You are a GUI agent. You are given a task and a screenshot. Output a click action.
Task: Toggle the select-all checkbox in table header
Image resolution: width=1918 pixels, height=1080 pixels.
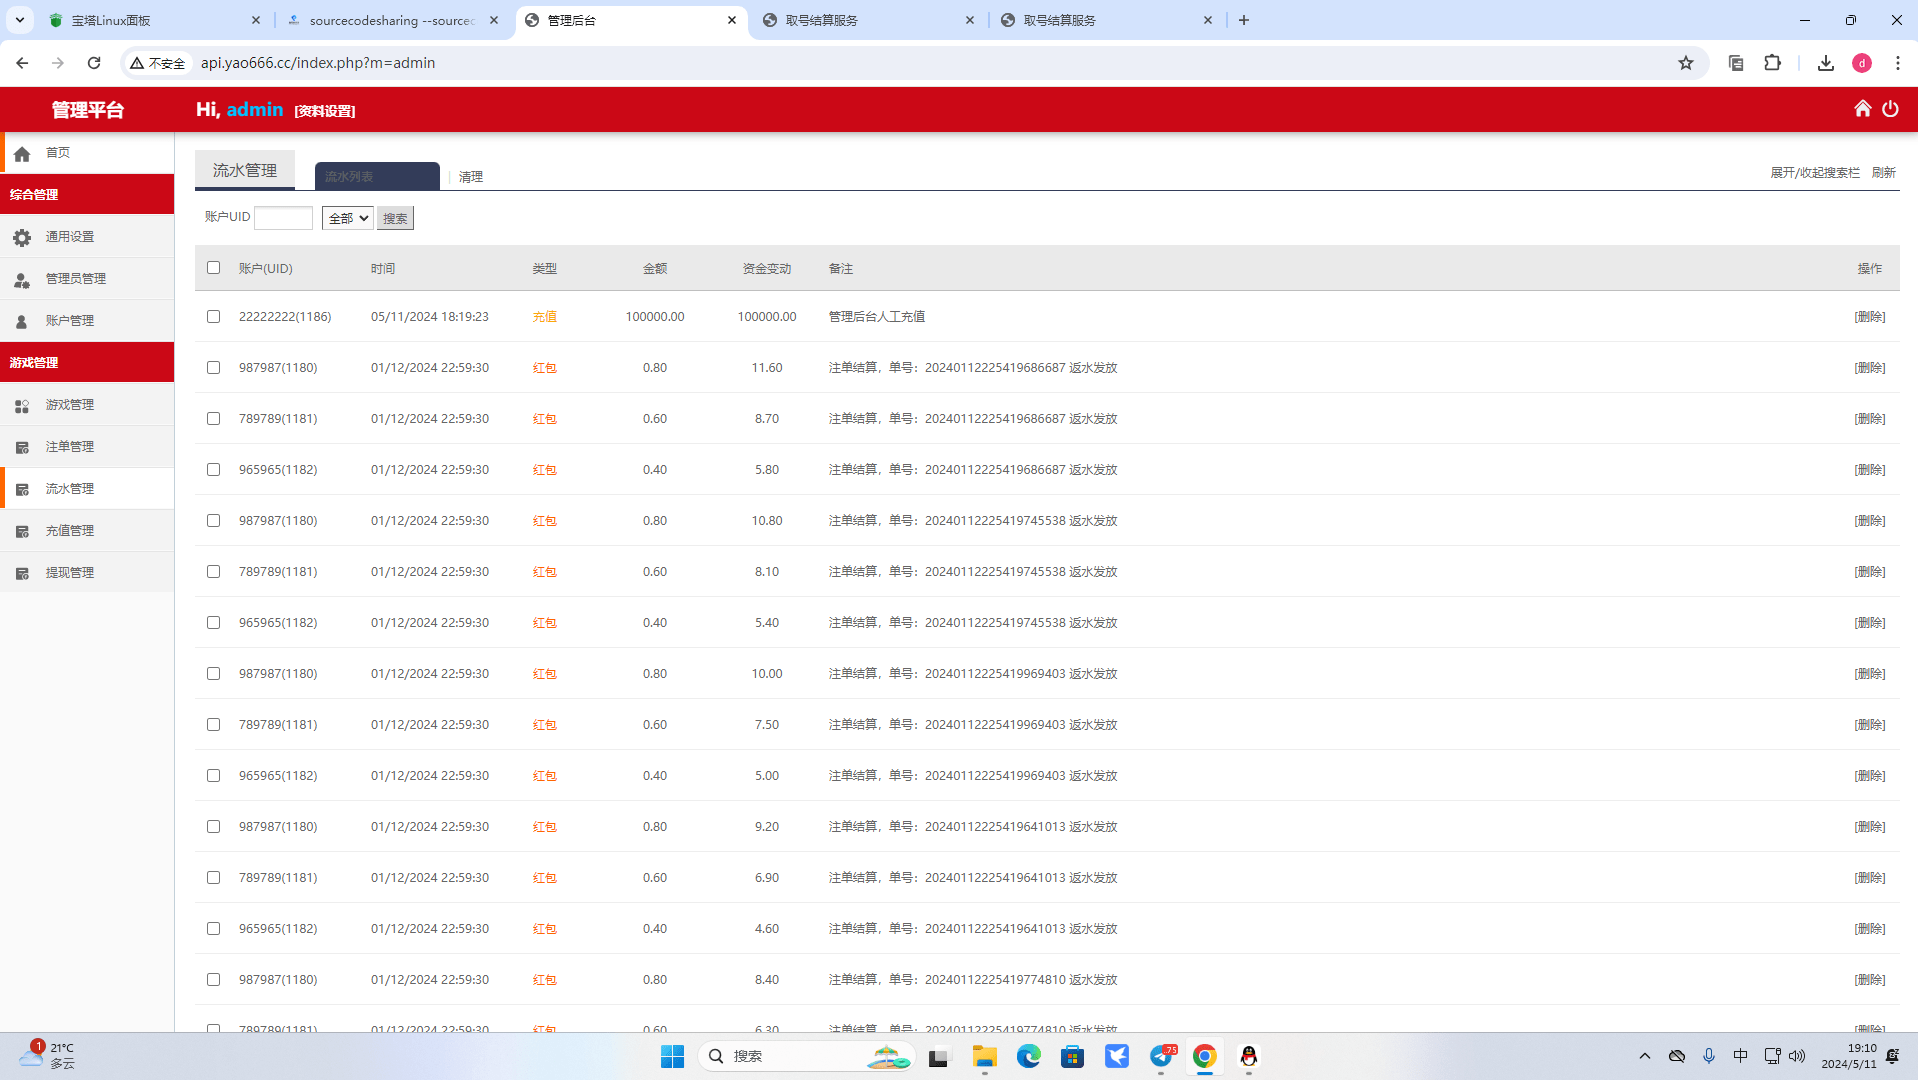click(x=213, y=268)
